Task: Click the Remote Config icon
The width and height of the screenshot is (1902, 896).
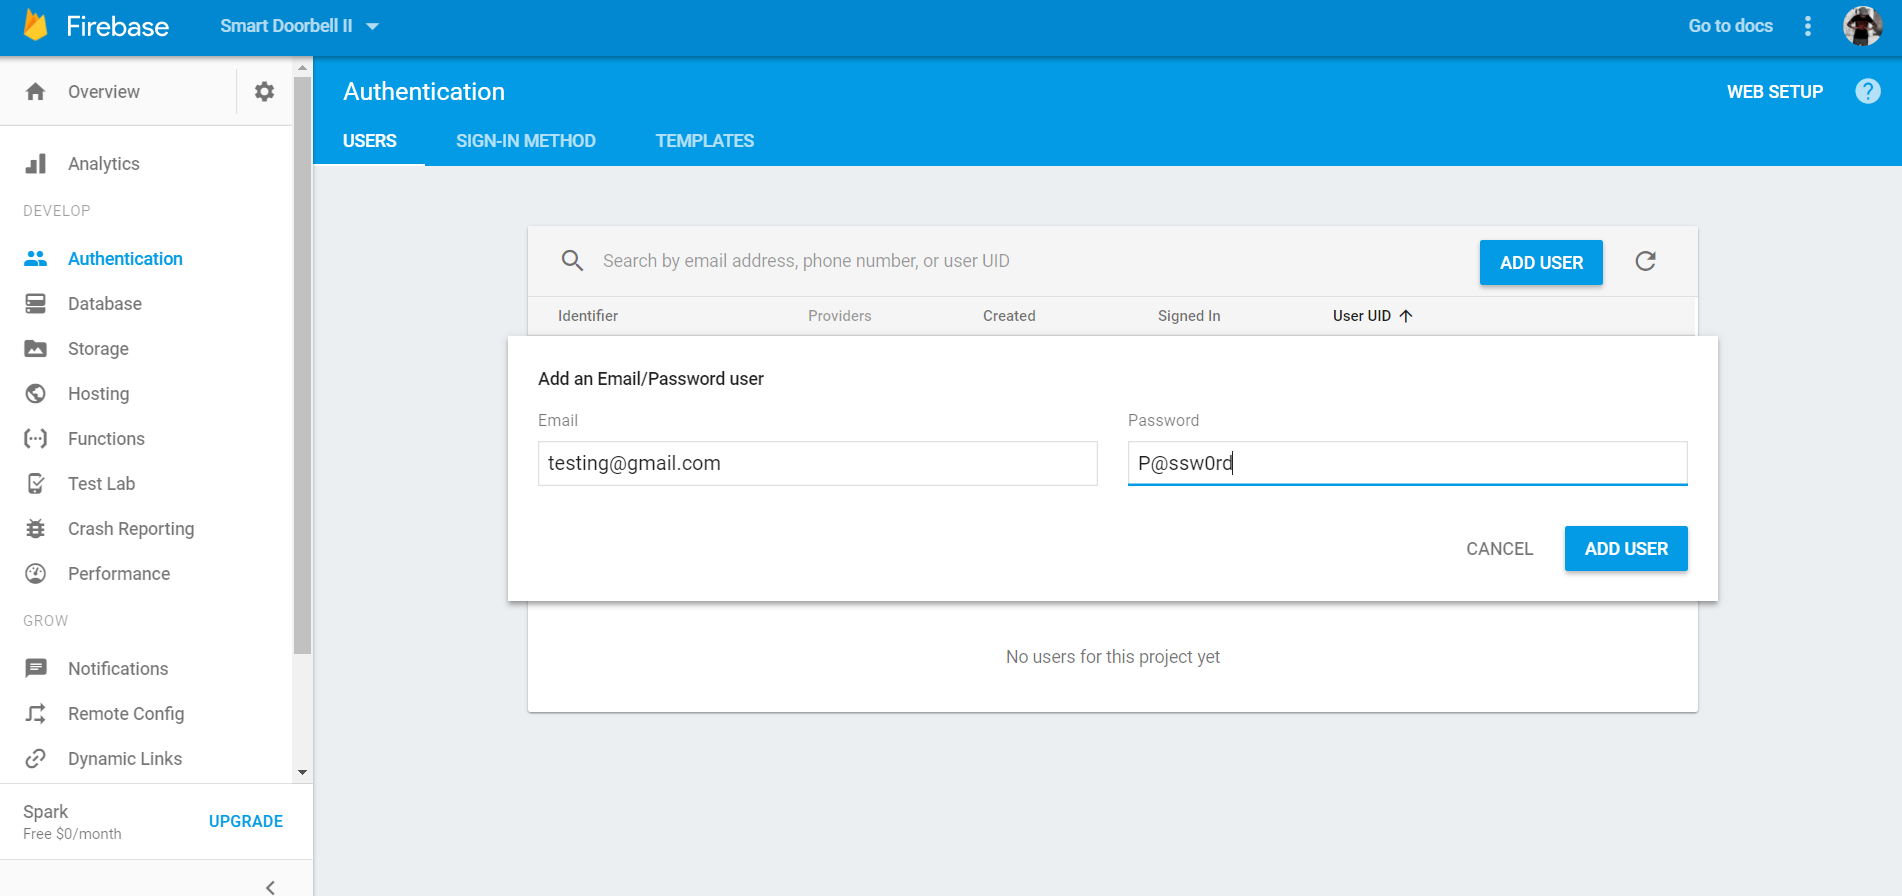Action: pos(36,714)
